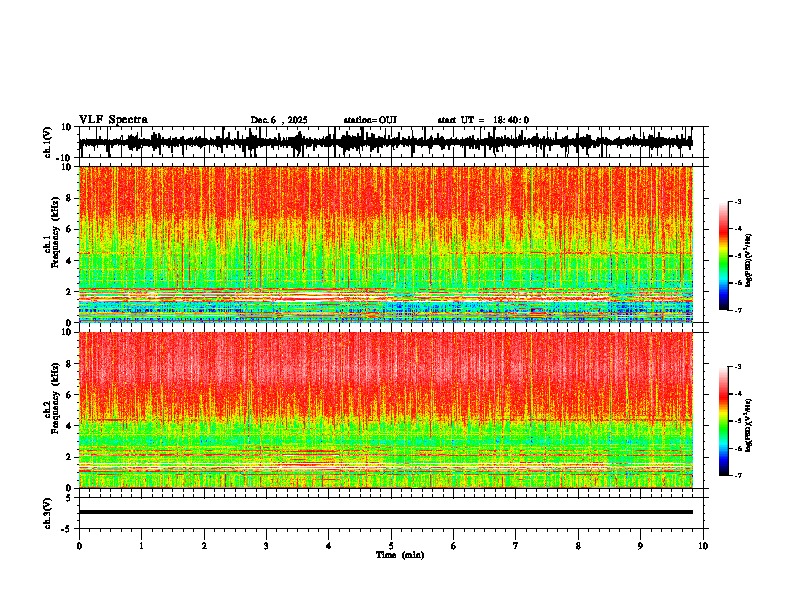Image resolution: width=792 pixels, height=612 pixels.
Task: Click the '9' tick on the time axis
Action: pos(640,546)
